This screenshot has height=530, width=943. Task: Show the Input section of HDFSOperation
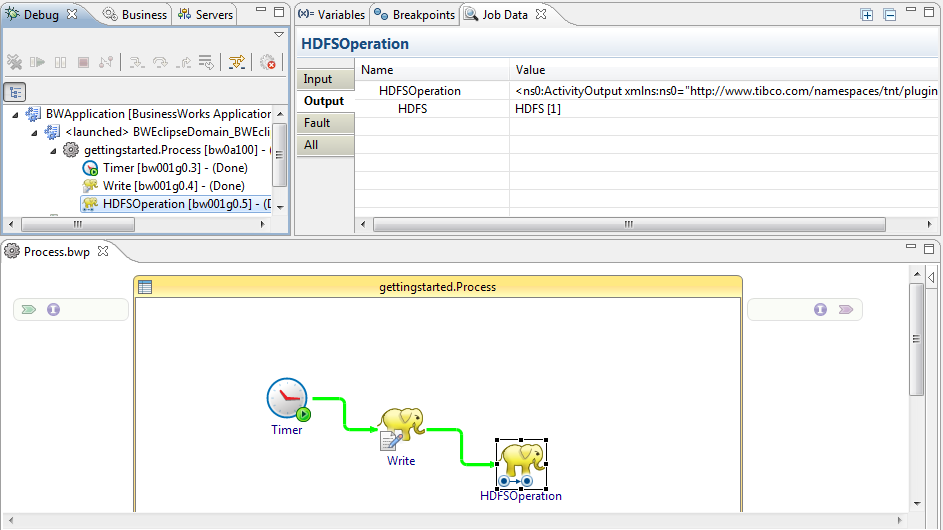(318, 79)
